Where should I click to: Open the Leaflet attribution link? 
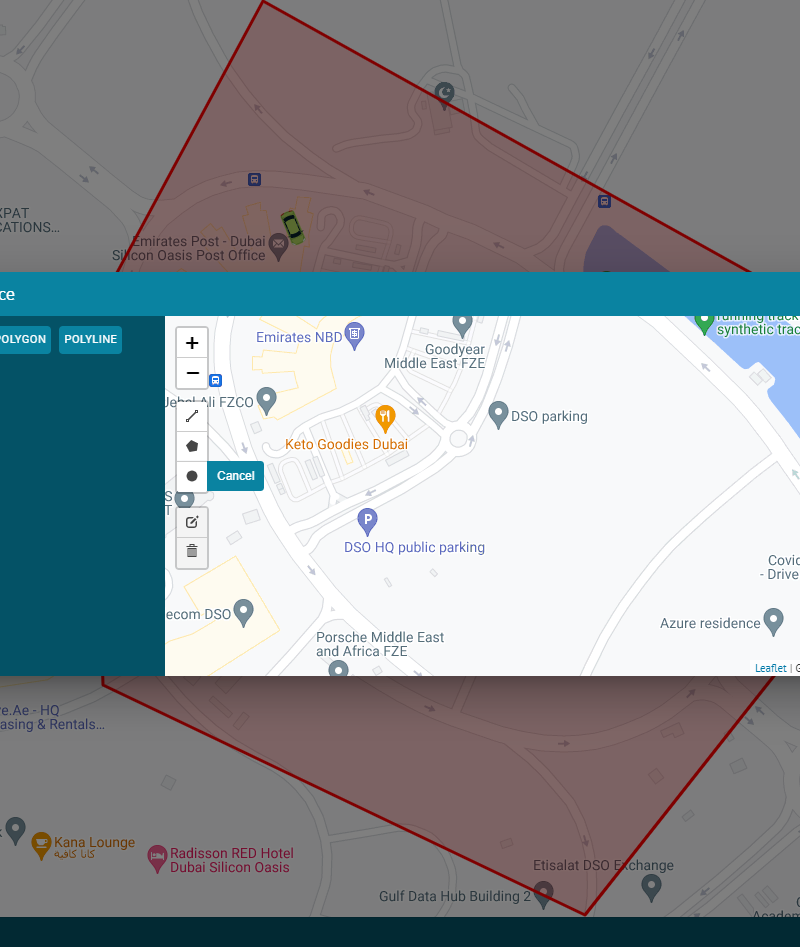click(x=770, y=668)
